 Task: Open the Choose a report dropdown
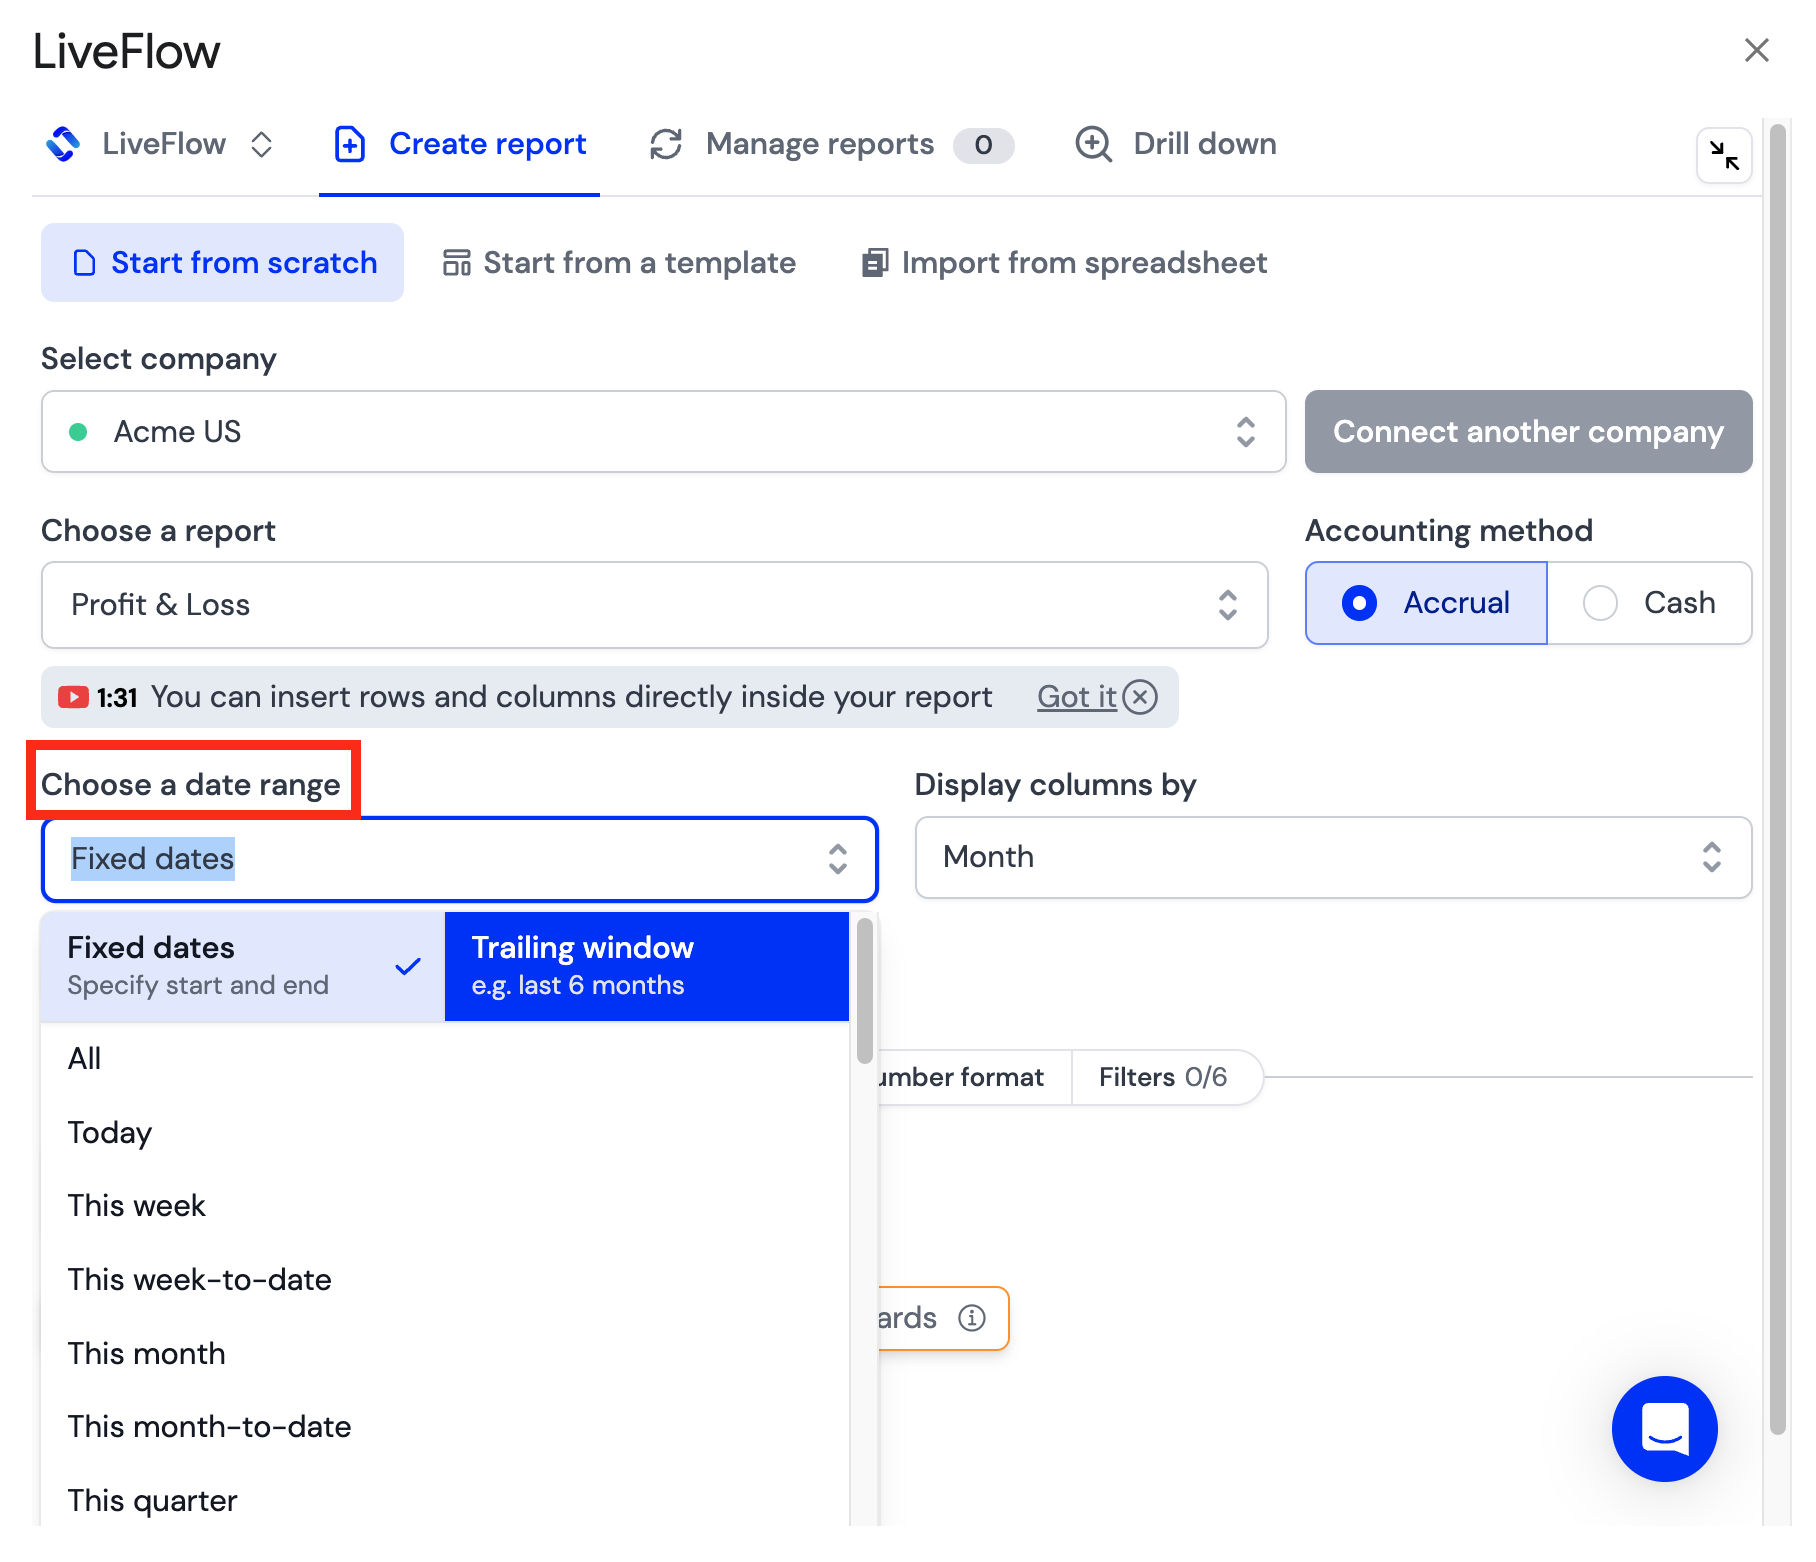pyautogui.click(x=655, y=605)
